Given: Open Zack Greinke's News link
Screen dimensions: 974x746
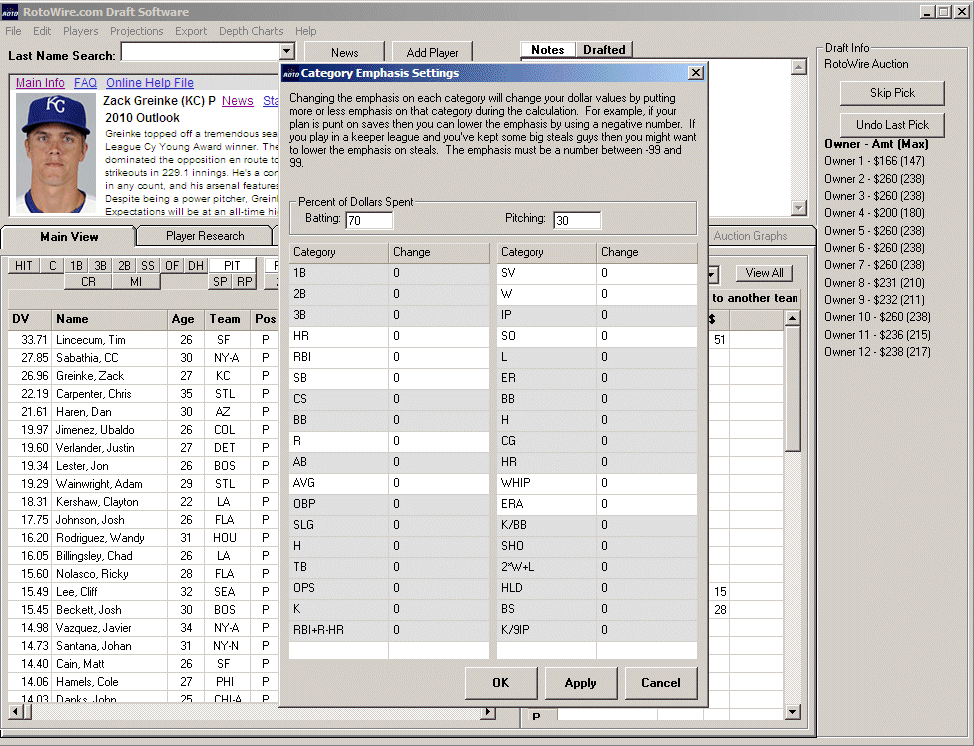Looking at the screenshot, I should [237, 101].
